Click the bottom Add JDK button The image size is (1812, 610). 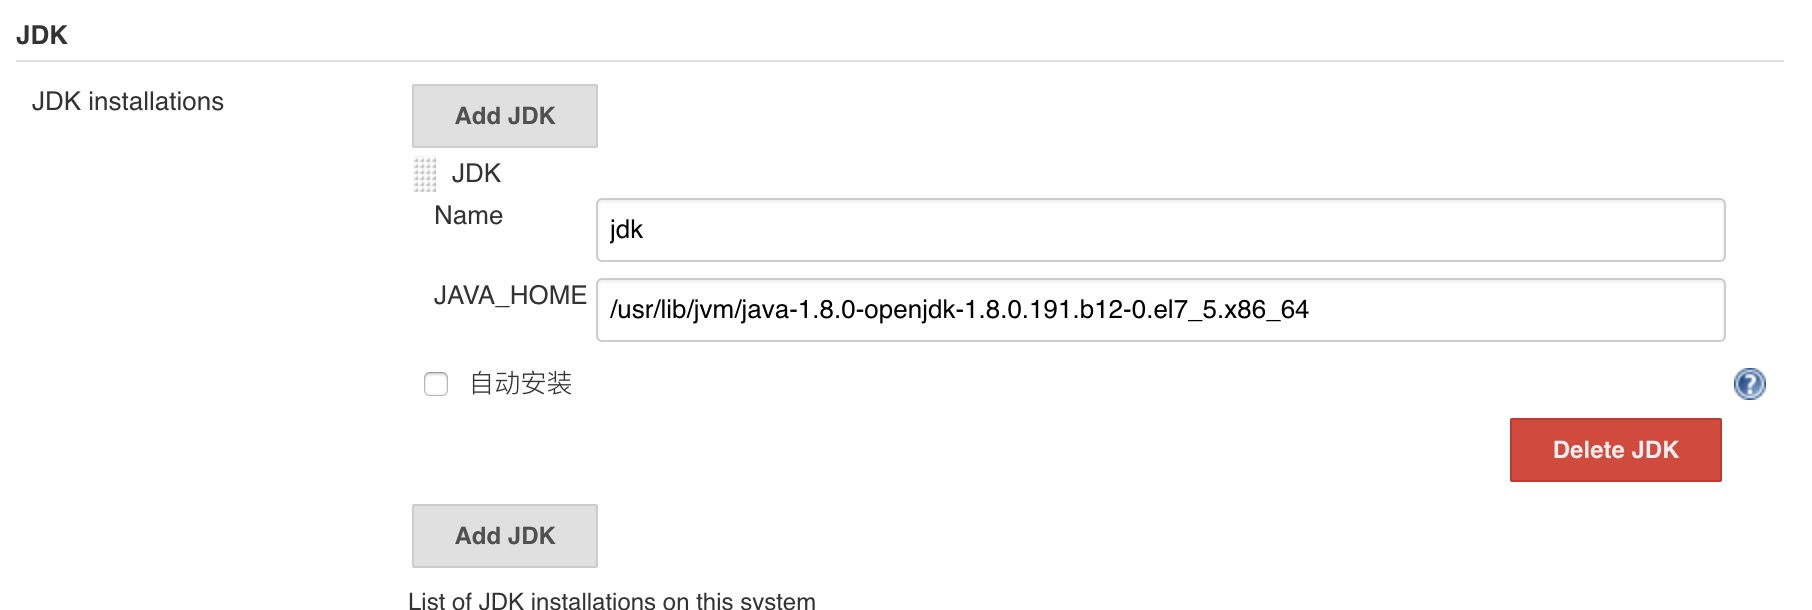pyautogui.click(x=505, y=536)
